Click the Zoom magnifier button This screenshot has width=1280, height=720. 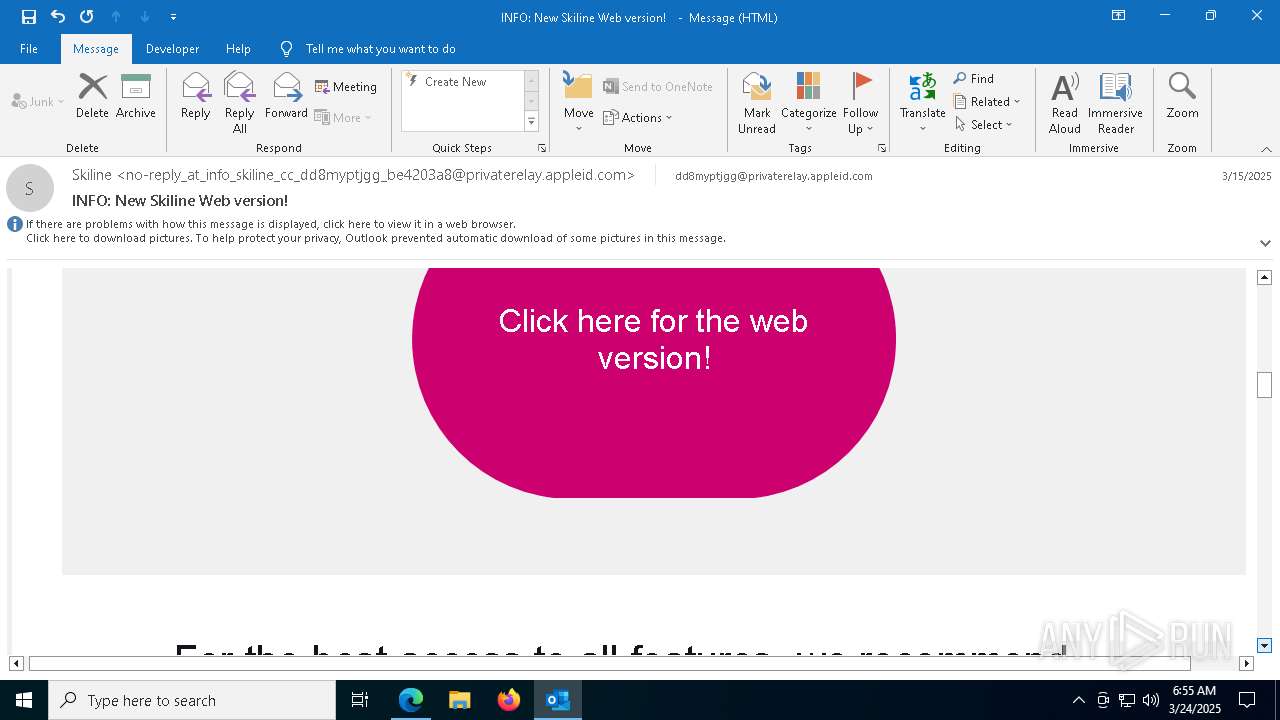coord(1182,97)
